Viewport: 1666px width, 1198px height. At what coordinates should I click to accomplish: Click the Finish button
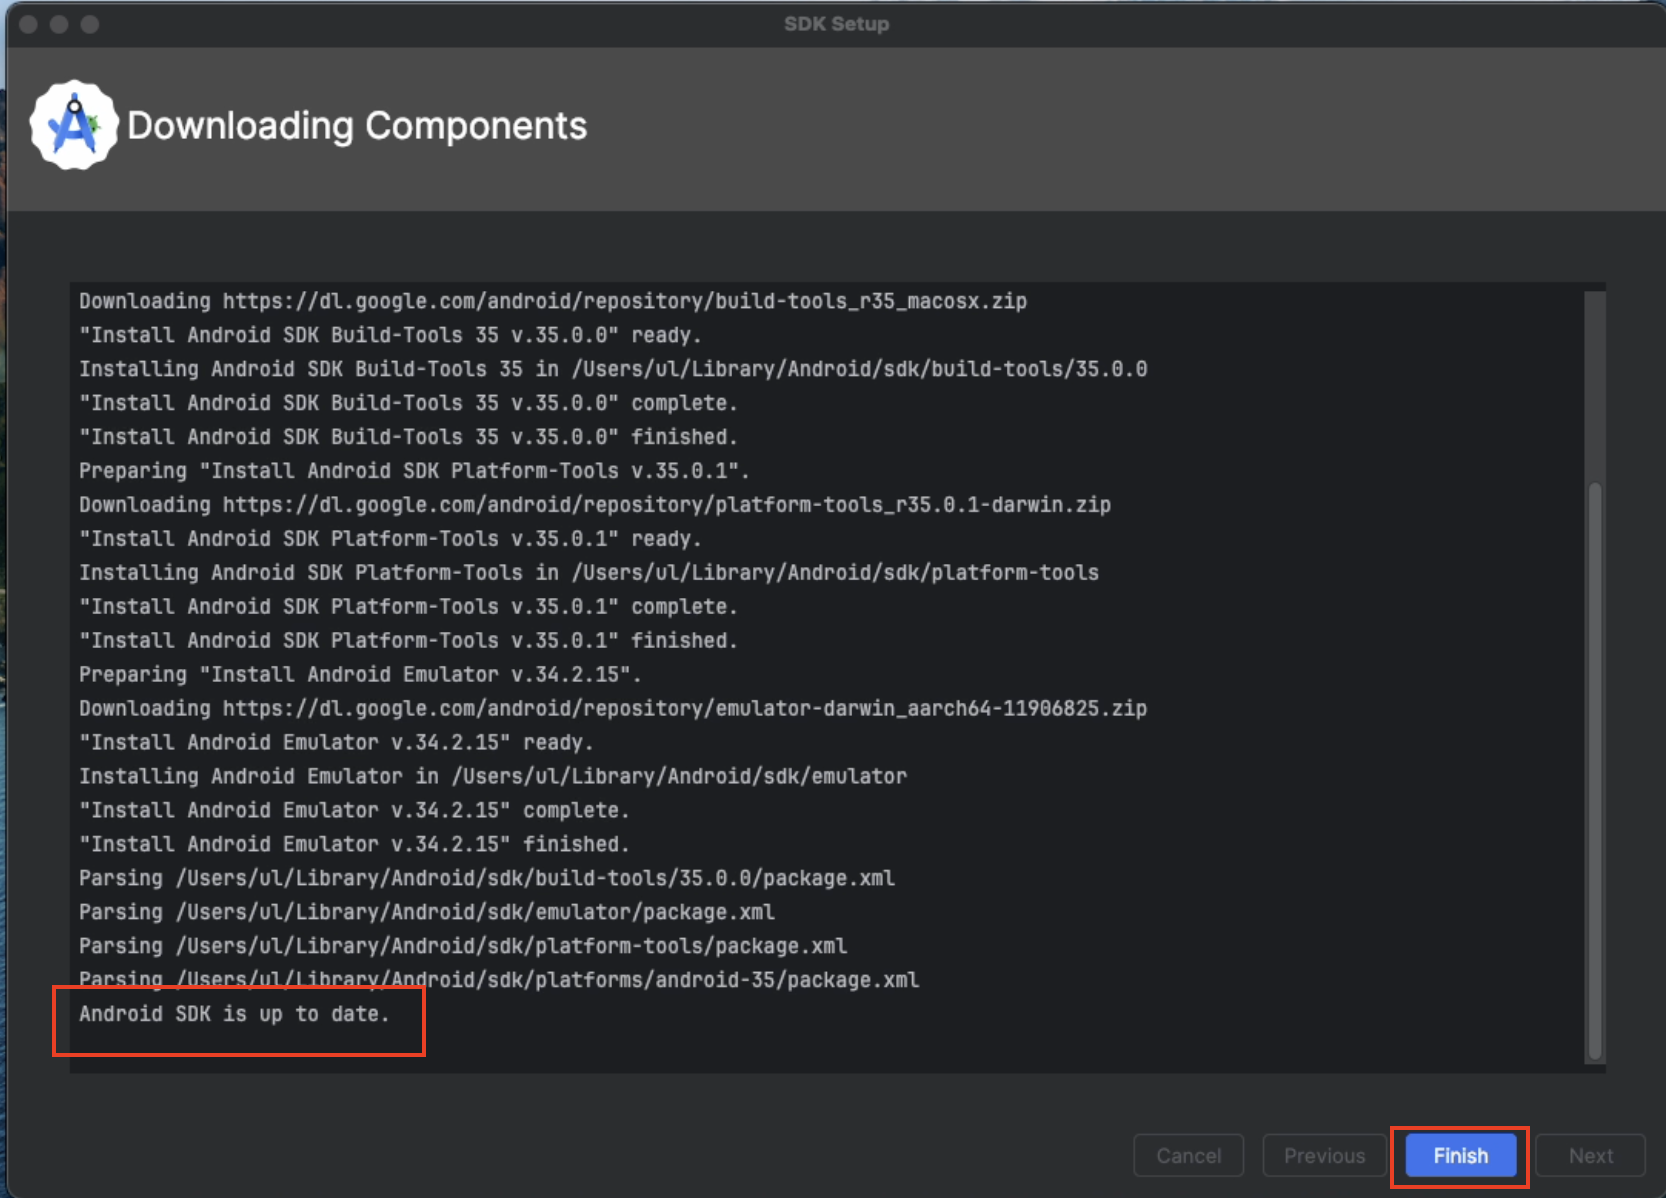click(x=1460, y=1156)
